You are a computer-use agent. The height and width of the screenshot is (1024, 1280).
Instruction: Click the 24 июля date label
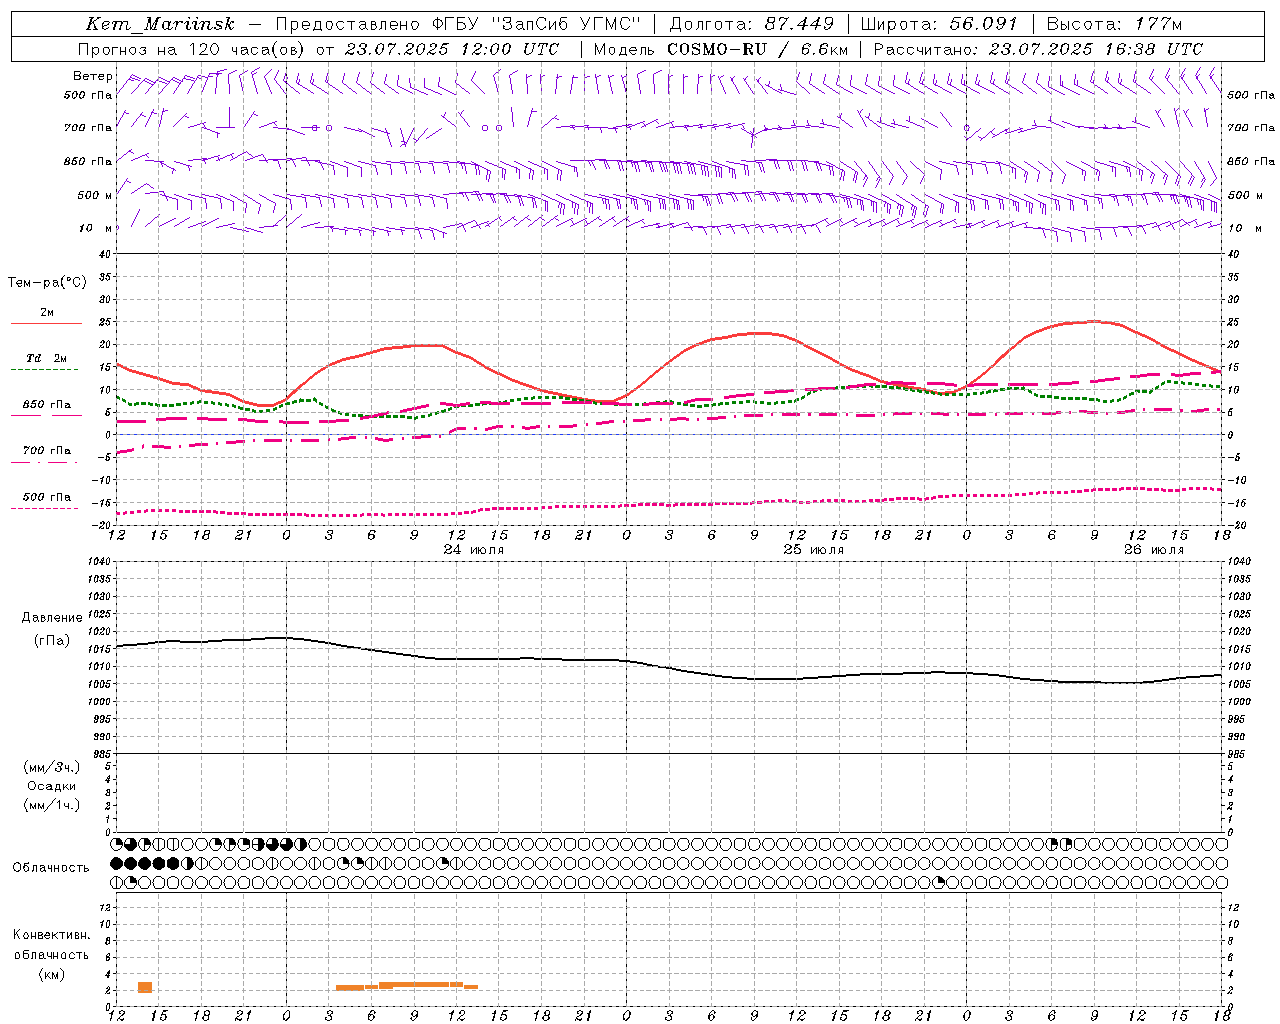pyautogui.click(x=474, y=550)
